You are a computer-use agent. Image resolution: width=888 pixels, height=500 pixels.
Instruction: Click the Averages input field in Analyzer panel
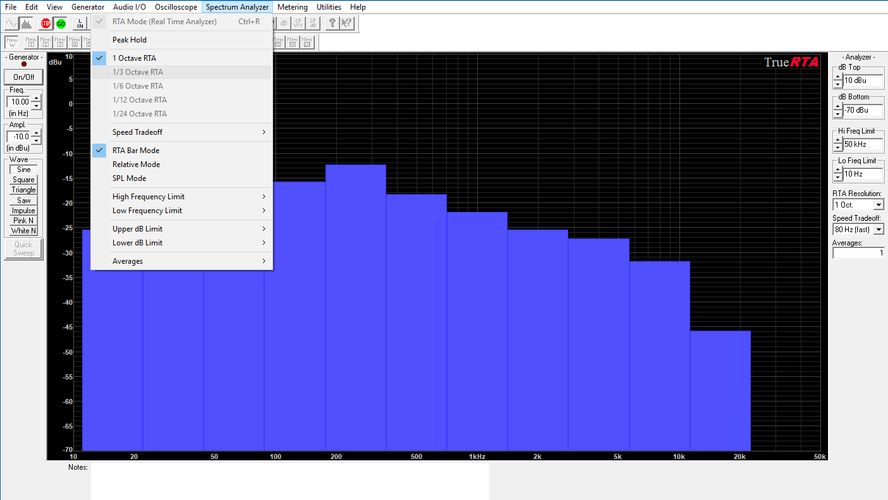(858, 253)
